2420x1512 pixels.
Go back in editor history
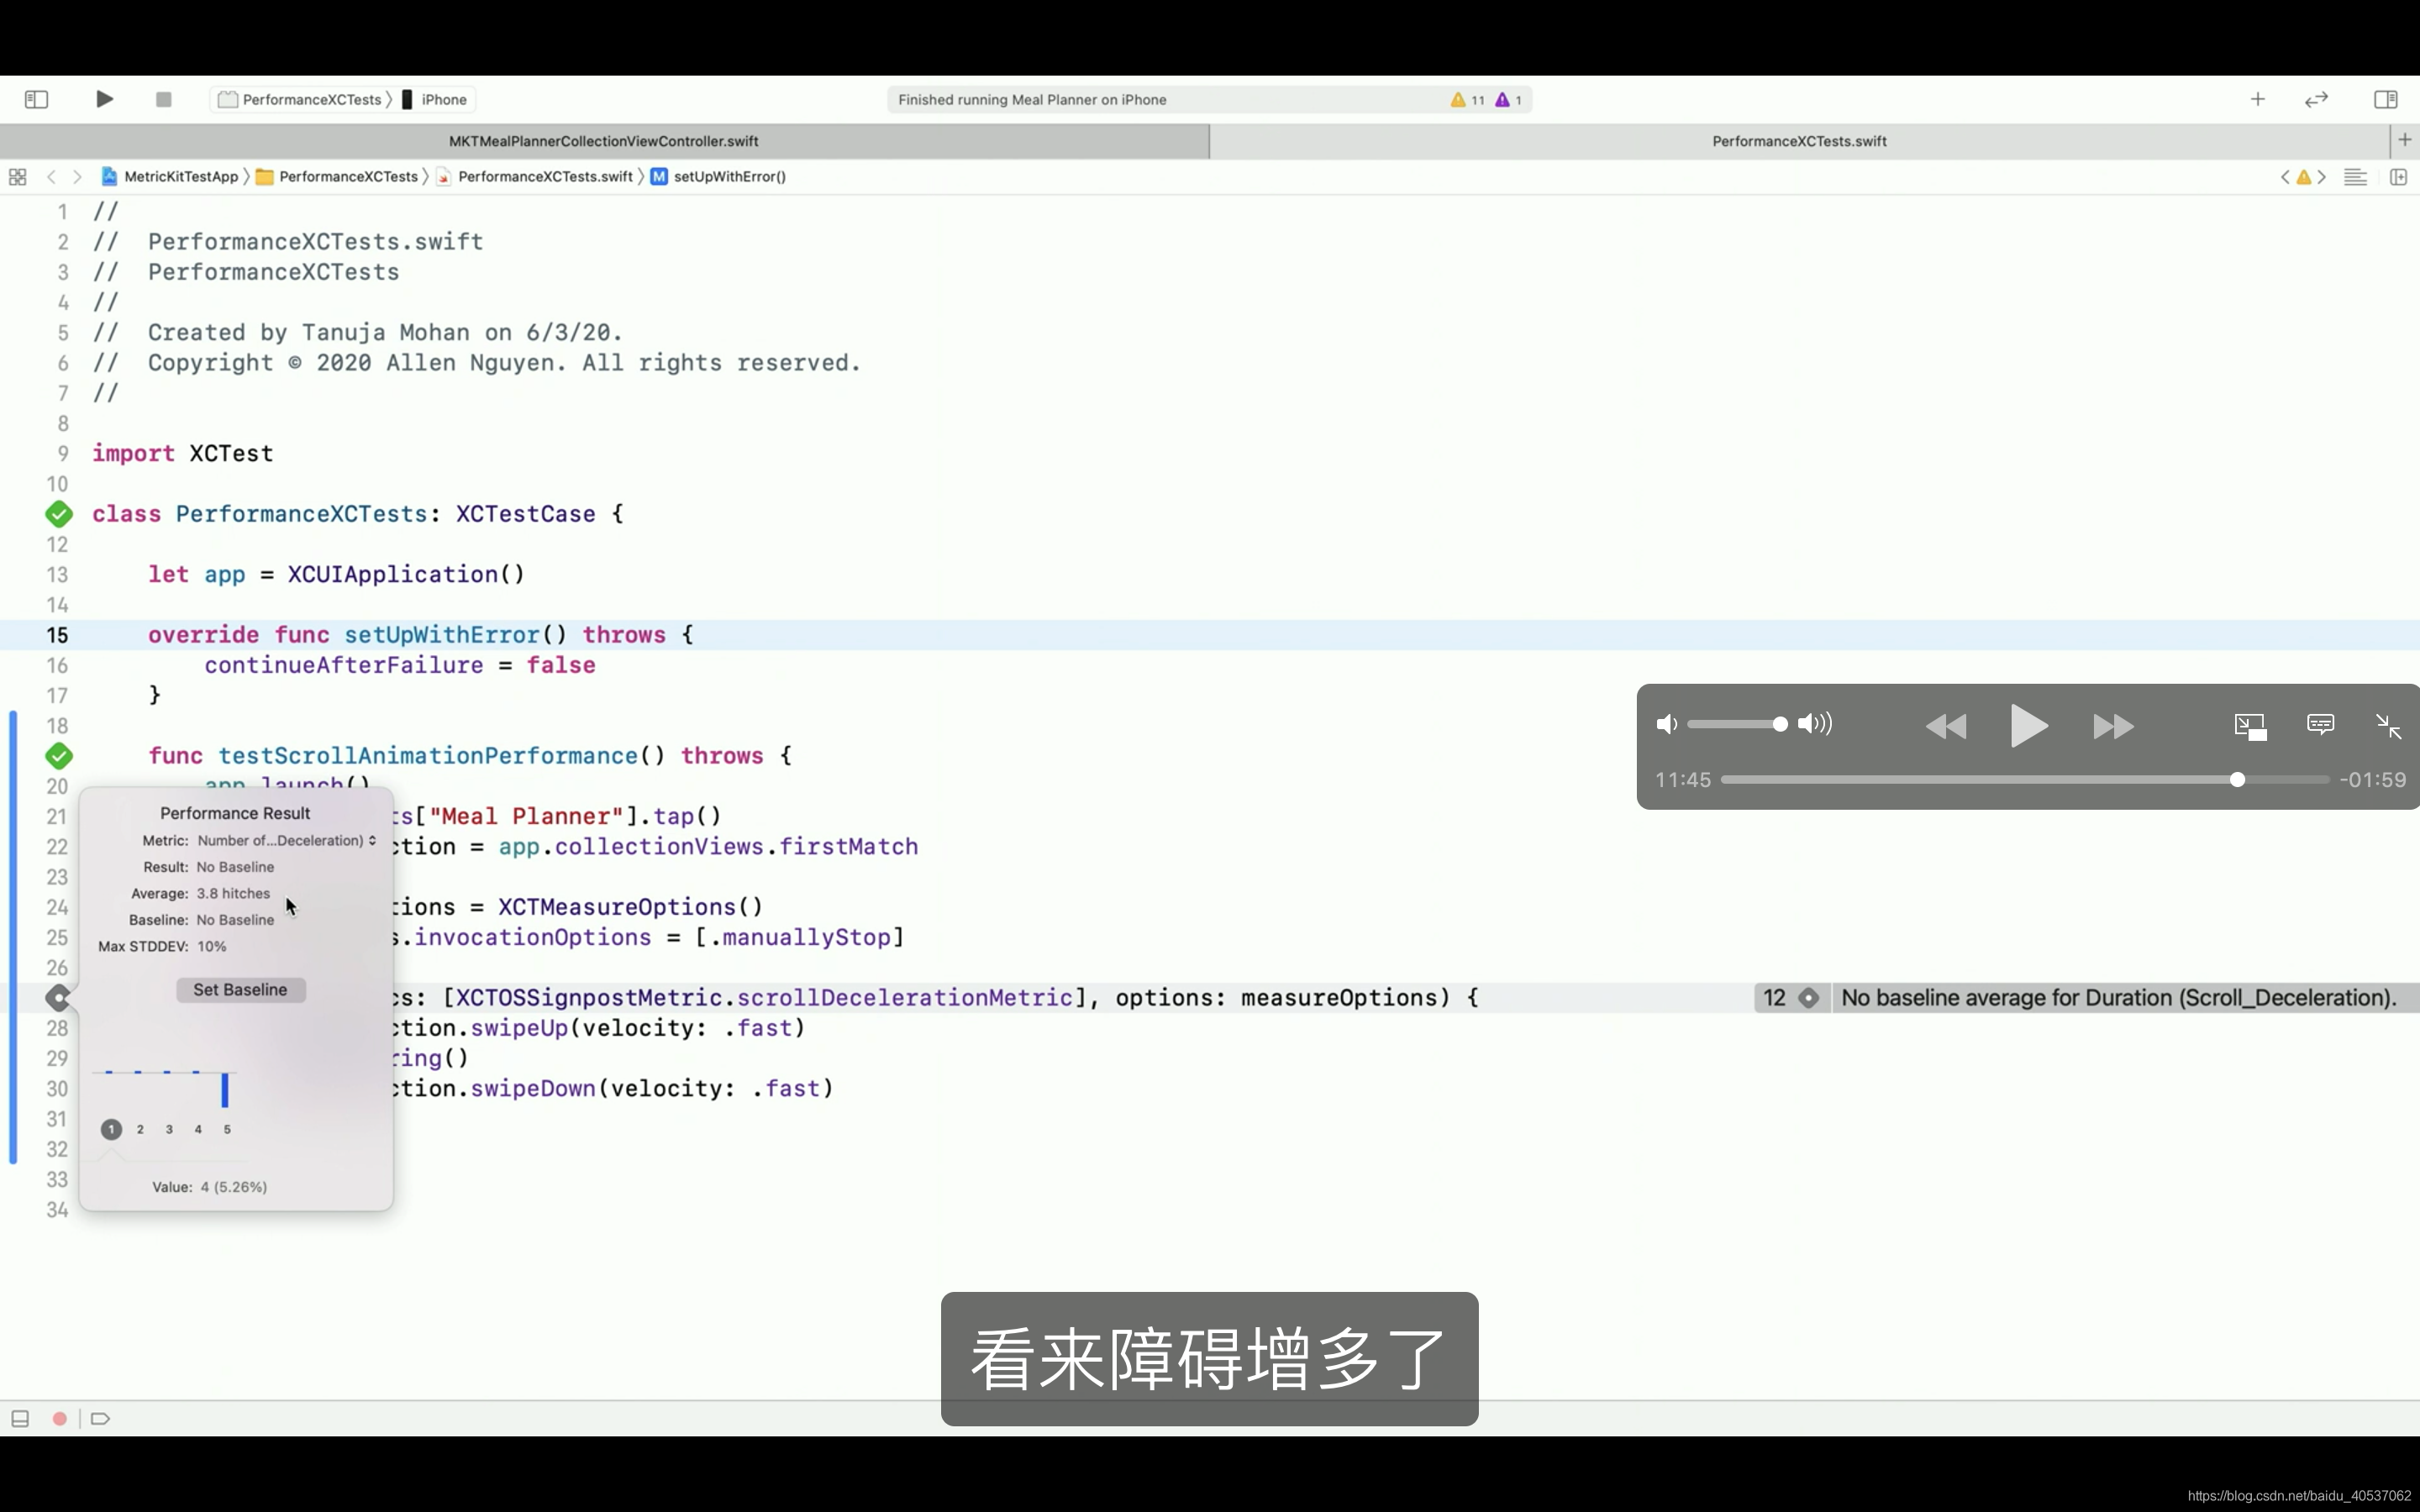point(51,177)
